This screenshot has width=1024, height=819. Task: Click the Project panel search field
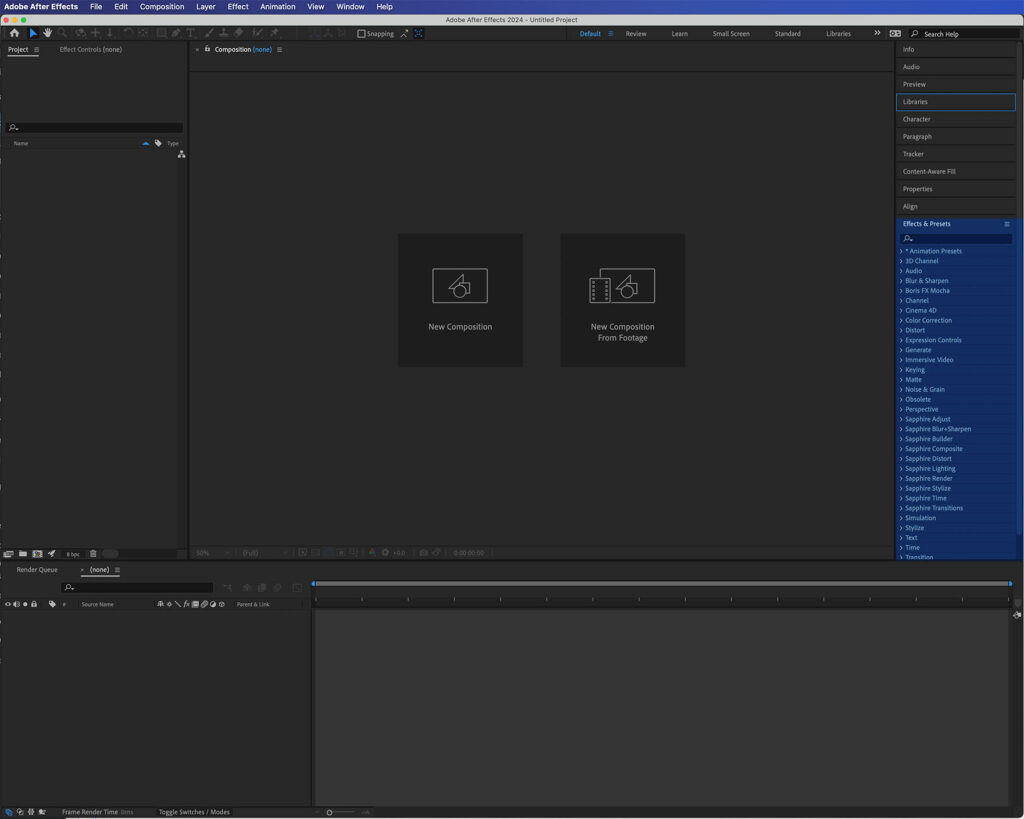pos(95,127)
